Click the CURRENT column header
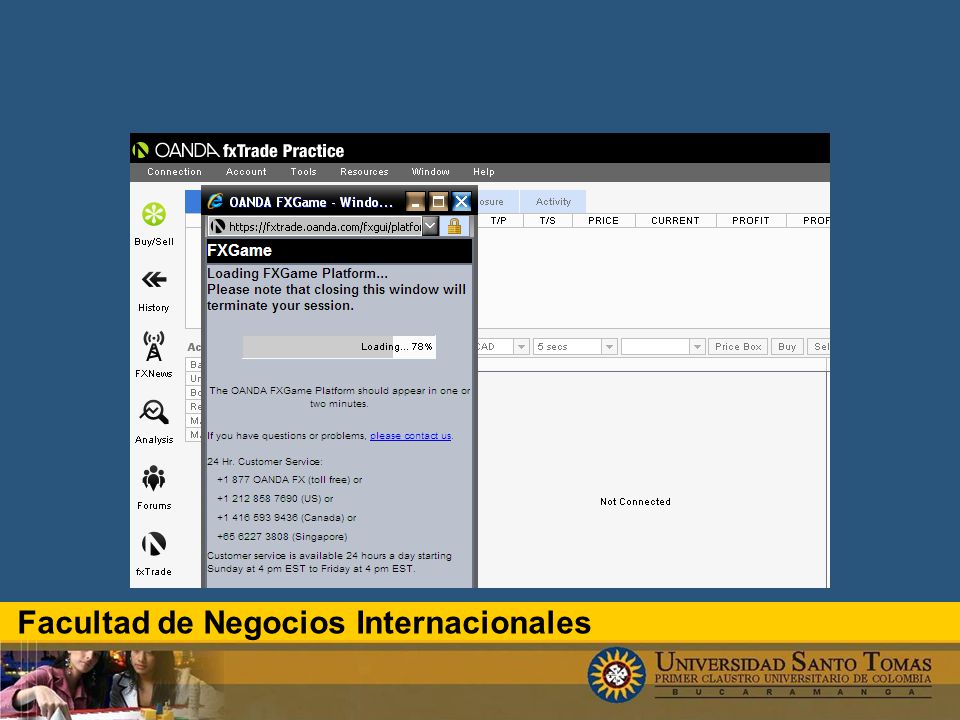 click(x=675, y=220)
